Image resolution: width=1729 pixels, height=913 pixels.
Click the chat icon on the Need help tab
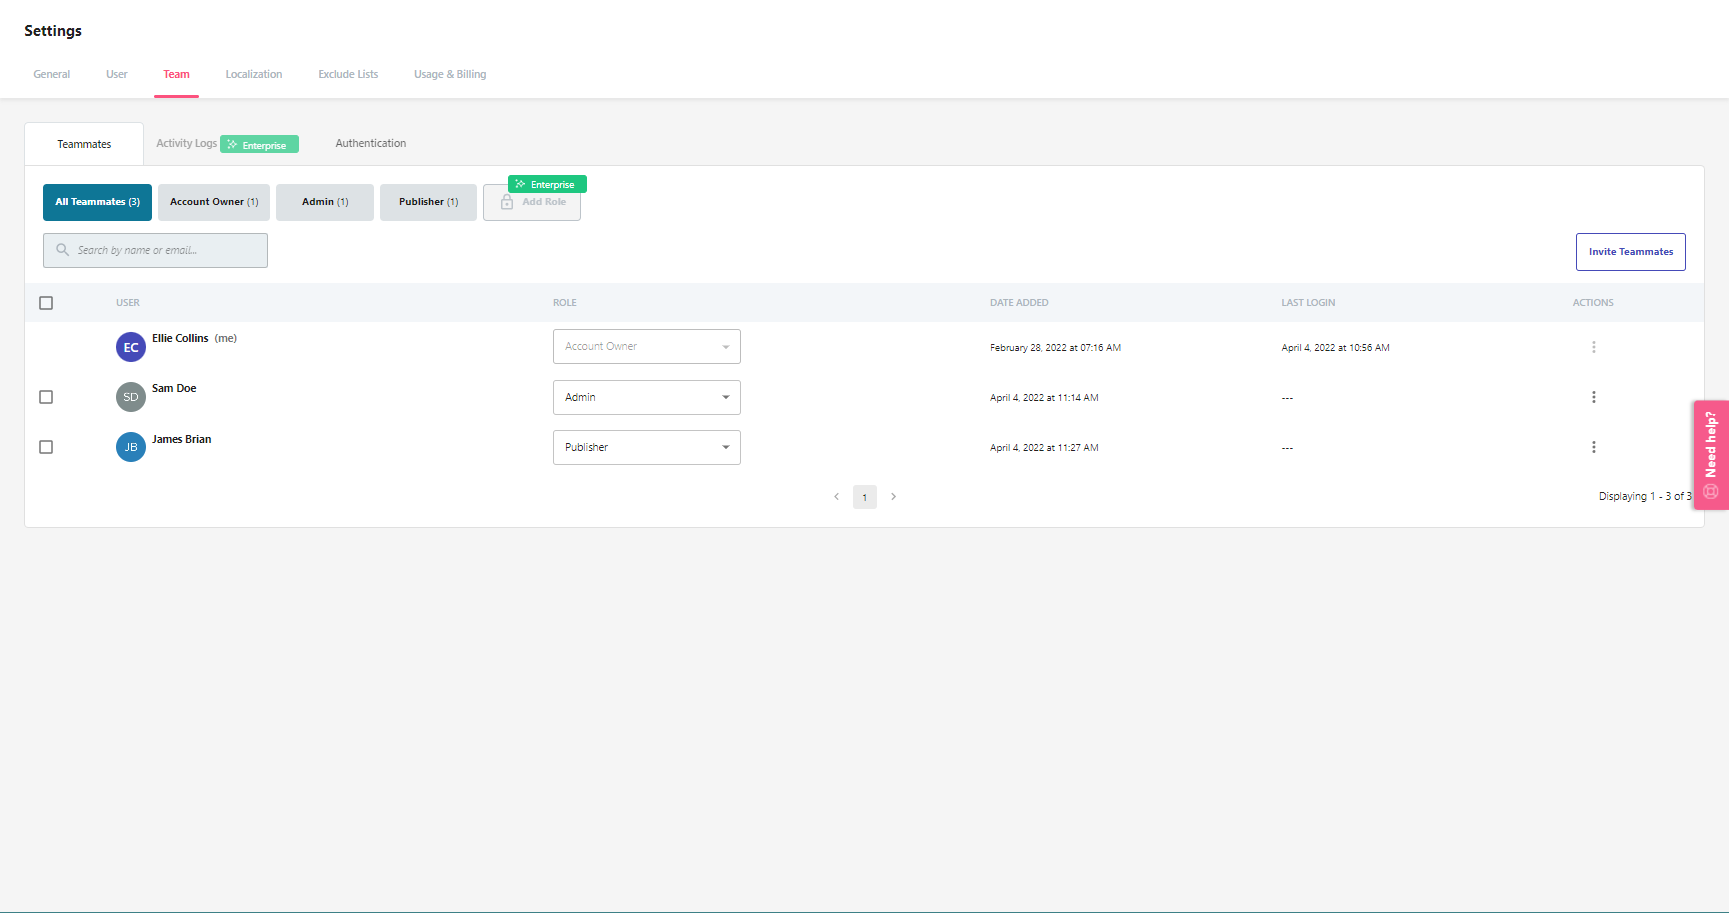tap(1710, 491)
